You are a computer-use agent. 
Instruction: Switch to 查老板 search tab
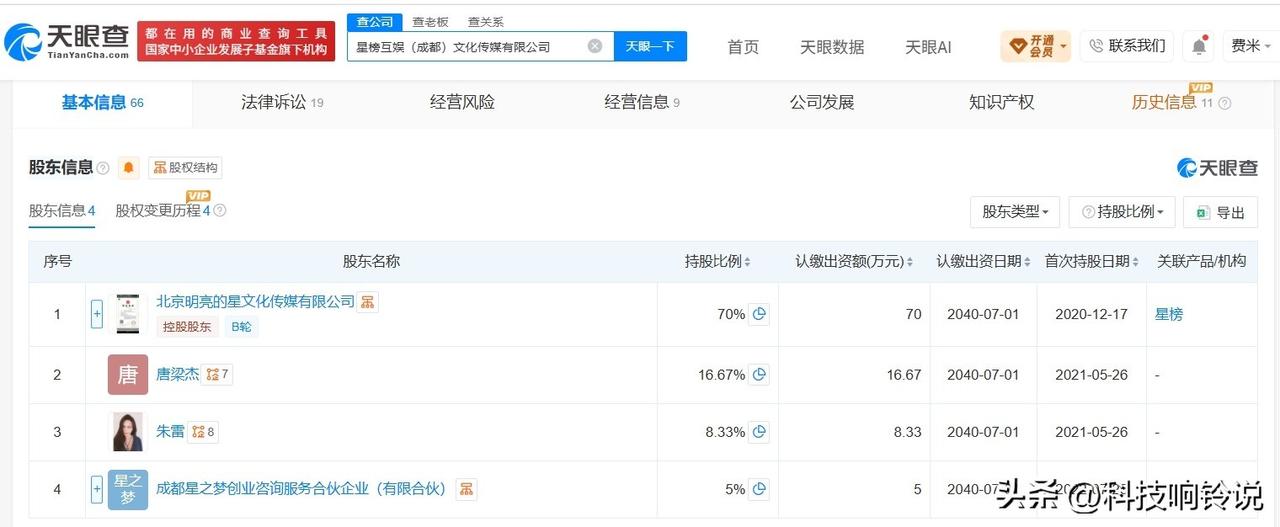(x=431, y=22)
